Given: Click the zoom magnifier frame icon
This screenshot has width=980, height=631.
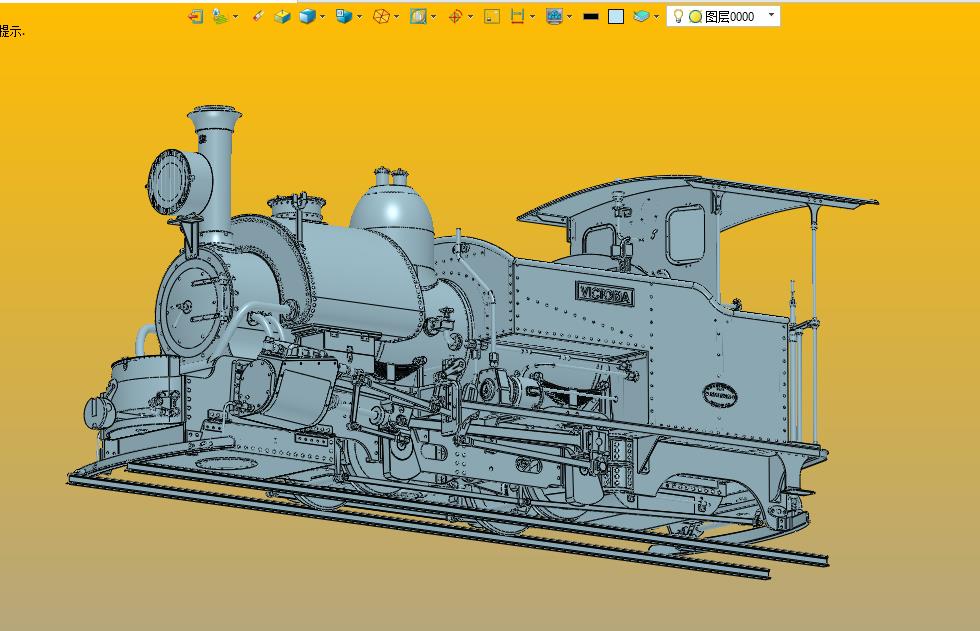Looking at the screenshot, I should (x=418, y=16).
